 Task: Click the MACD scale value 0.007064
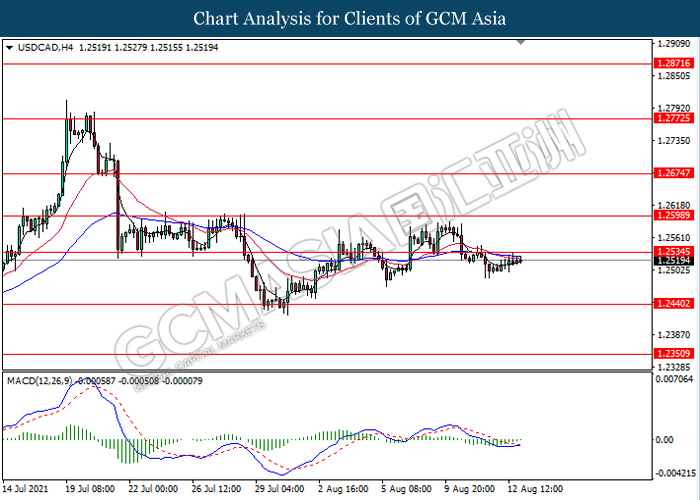tap(674, 379)
